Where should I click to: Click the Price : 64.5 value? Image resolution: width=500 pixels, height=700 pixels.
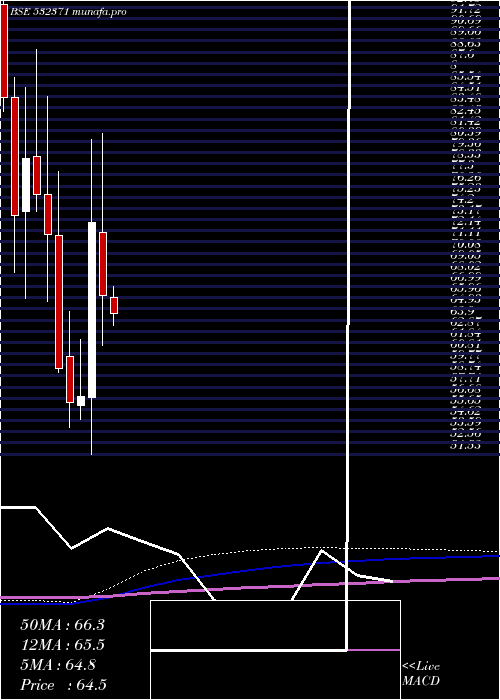click(x=63, y=685)
